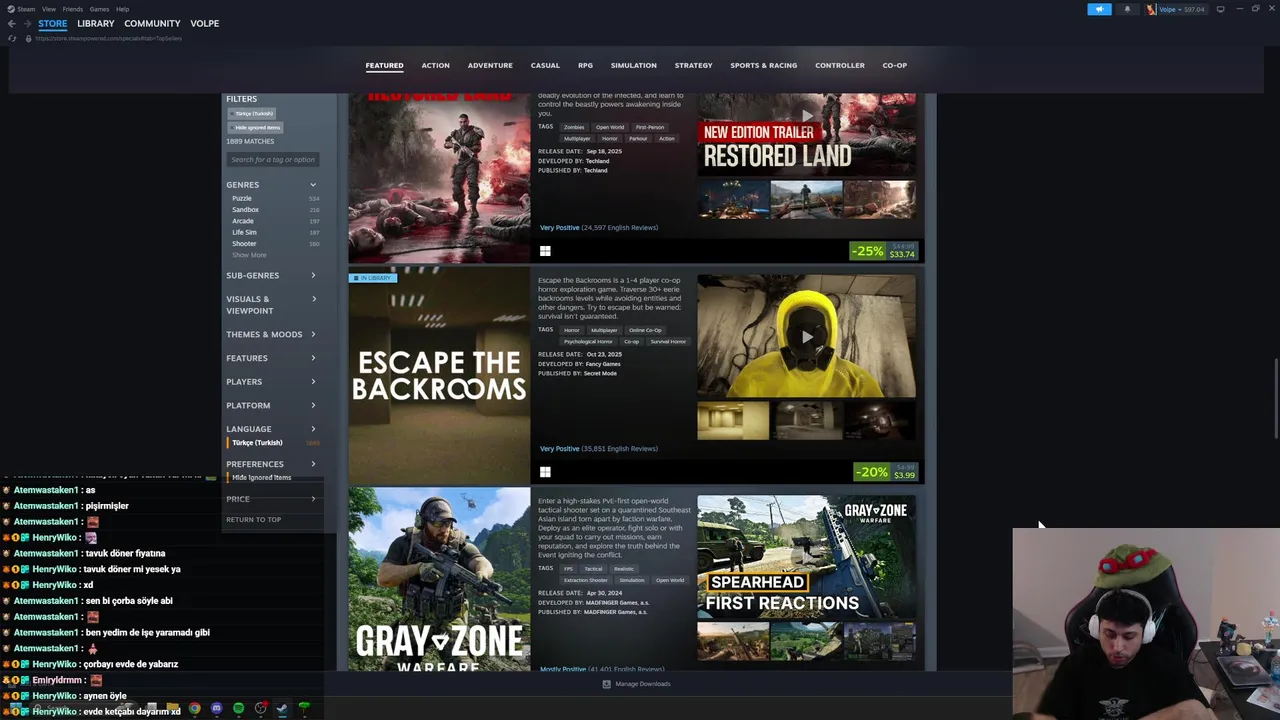
Task: Click the Restored Land -25% price button
Action: (884, 251)
